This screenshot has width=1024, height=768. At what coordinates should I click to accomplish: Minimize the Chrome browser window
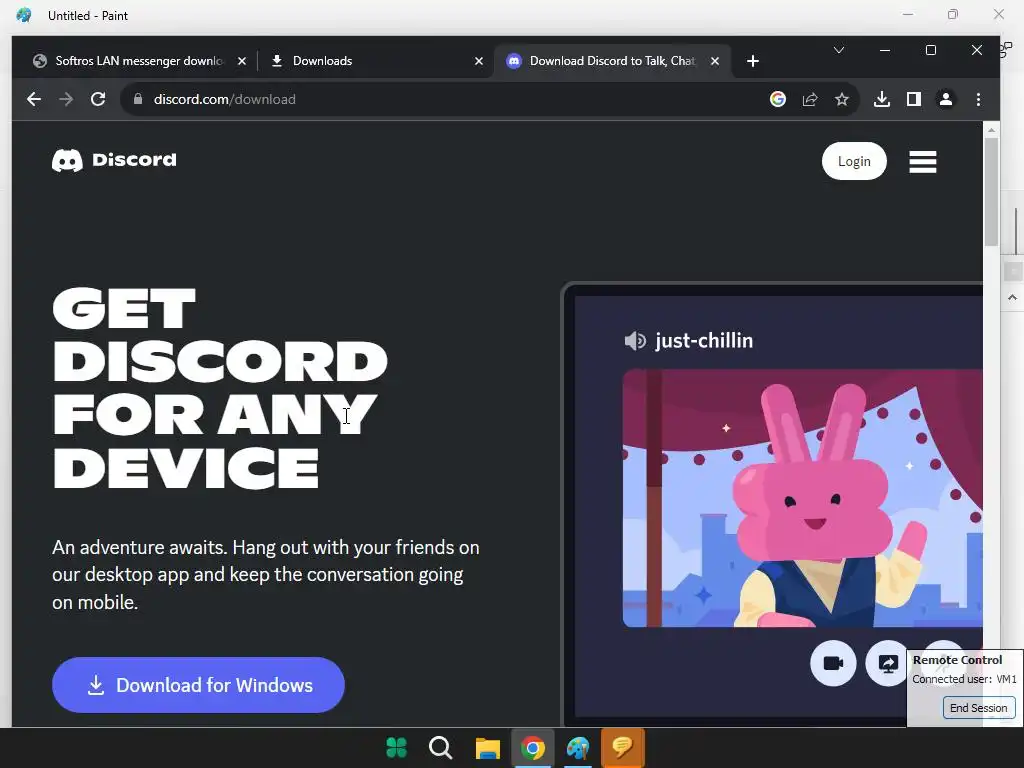885,50
